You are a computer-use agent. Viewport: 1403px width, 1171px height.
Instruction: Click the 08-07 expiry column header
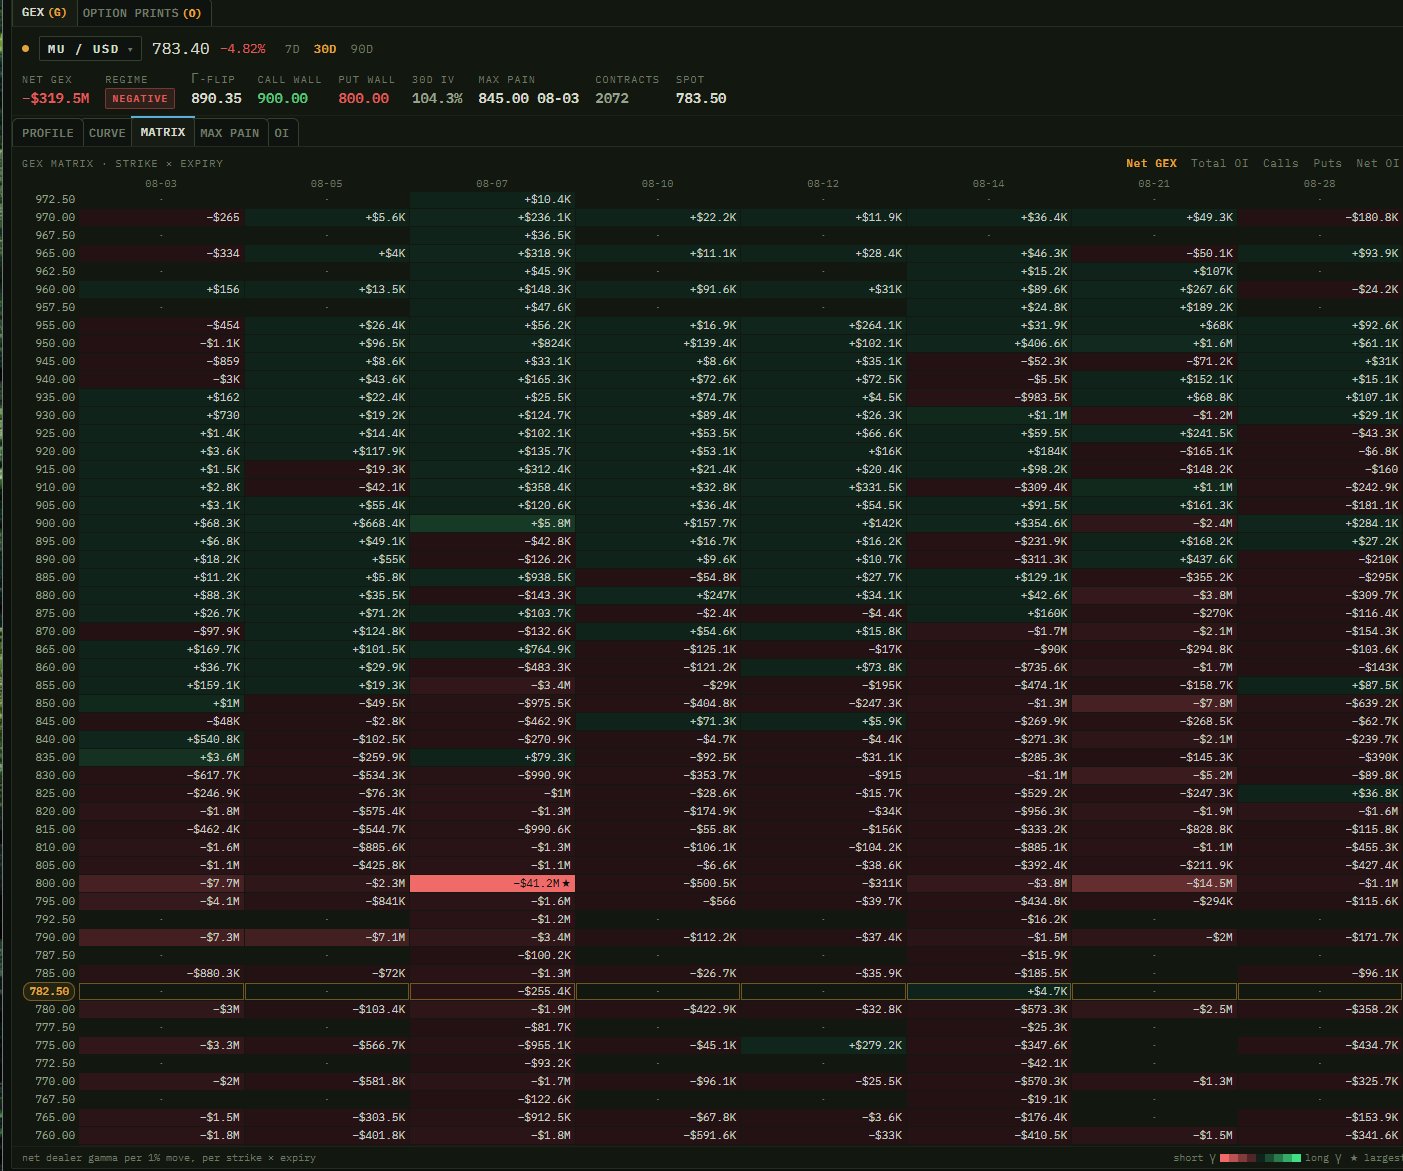tap(492, 184)
